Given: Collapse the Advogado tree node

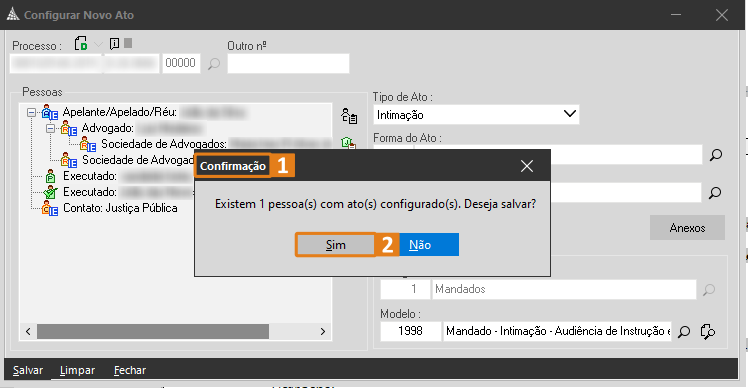Looking at the screenshot, I should (x=51, y=128).
